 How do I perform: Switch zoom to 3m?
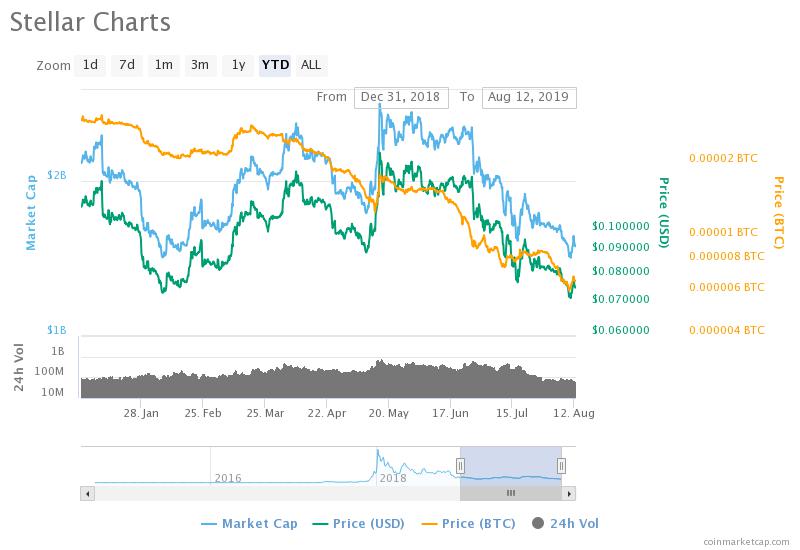(x=201, y=65)
